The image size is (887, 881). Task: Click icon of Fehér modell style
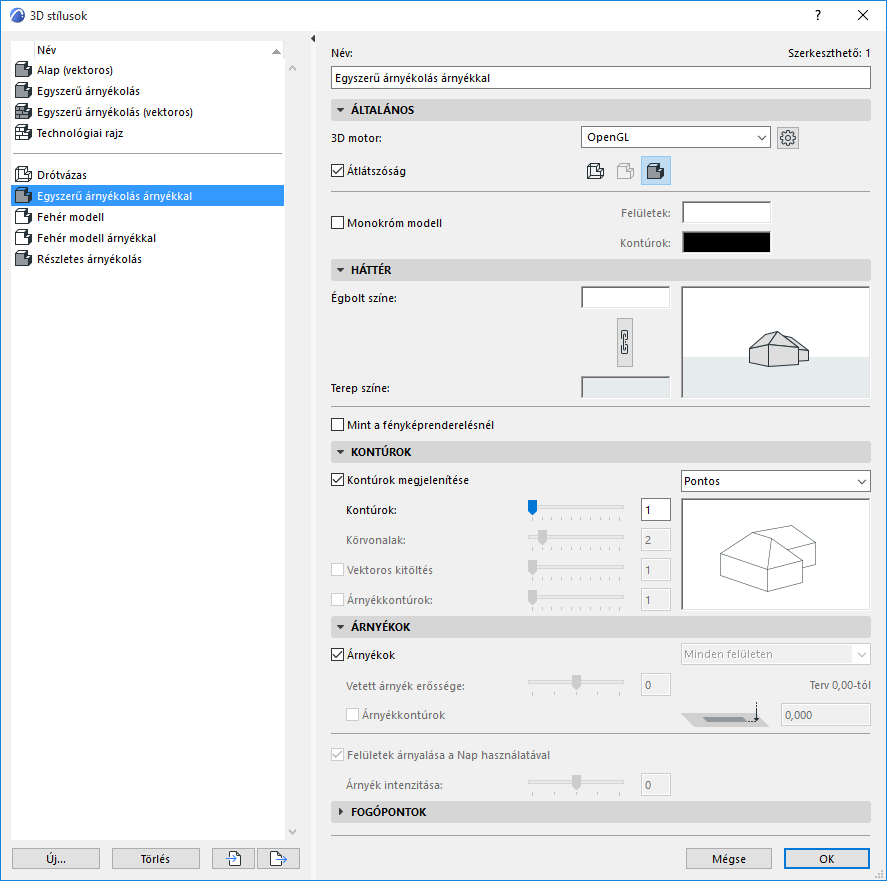click(23, 217)
